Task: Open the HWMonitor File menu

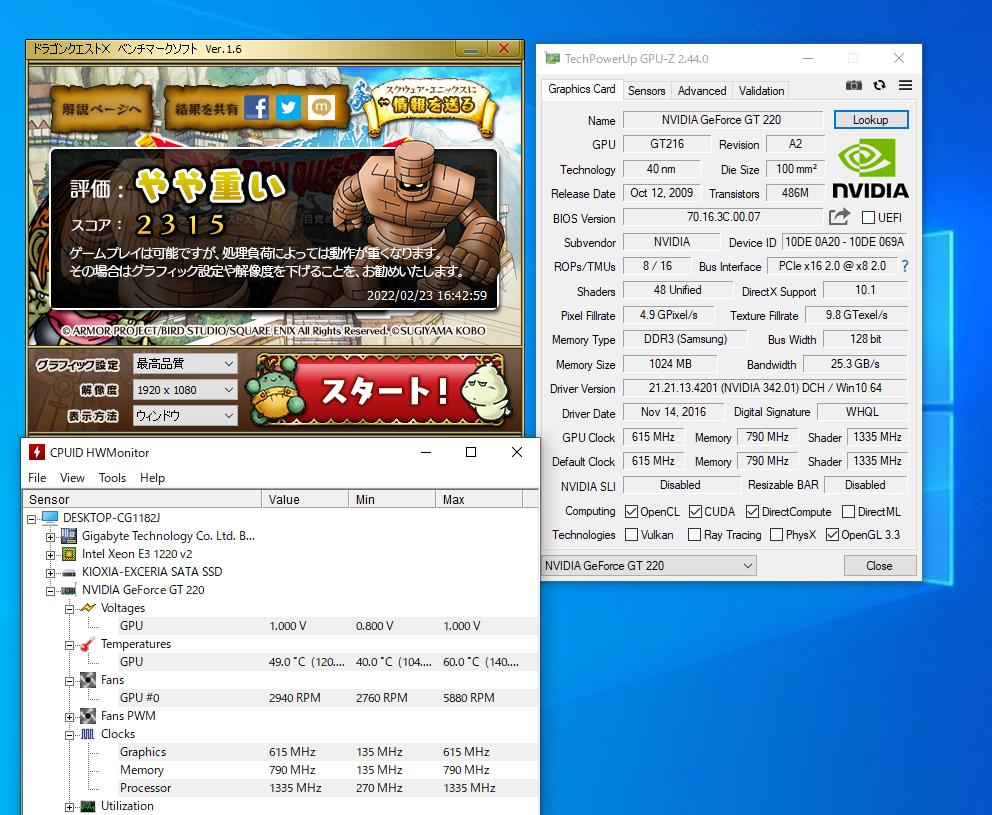Action: [37, 478]
